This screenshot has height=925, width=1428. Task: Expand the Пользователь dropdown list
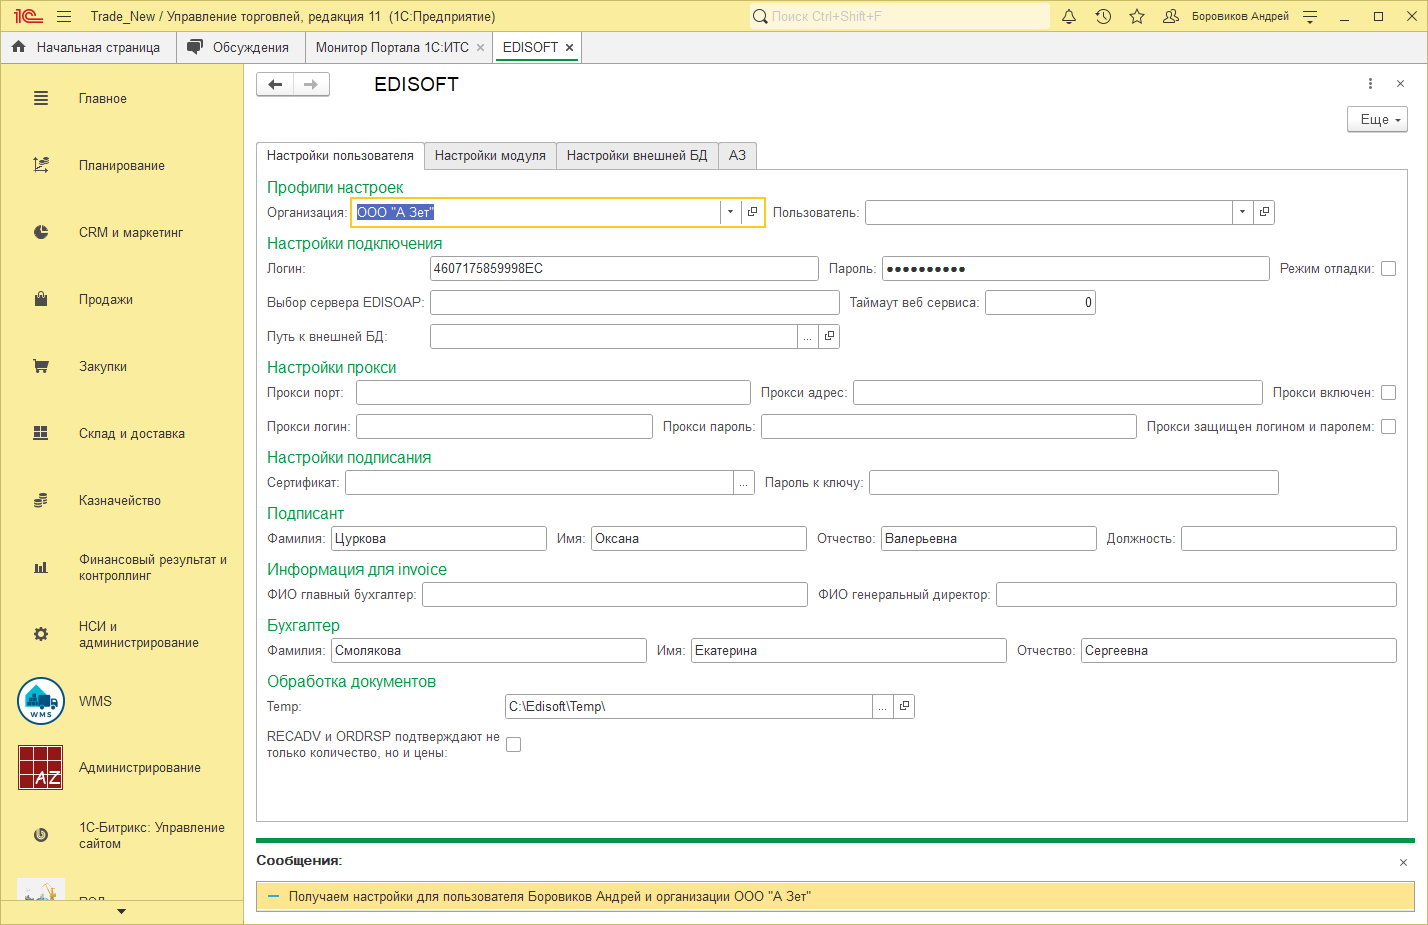click(x=1242, y=212)
